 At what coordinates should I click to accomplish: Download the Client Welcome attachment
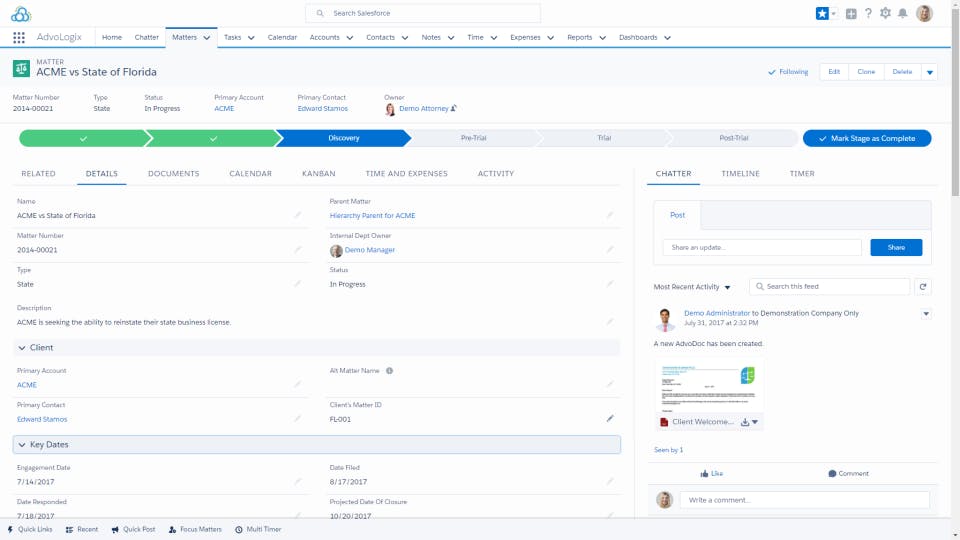[744, 422]
